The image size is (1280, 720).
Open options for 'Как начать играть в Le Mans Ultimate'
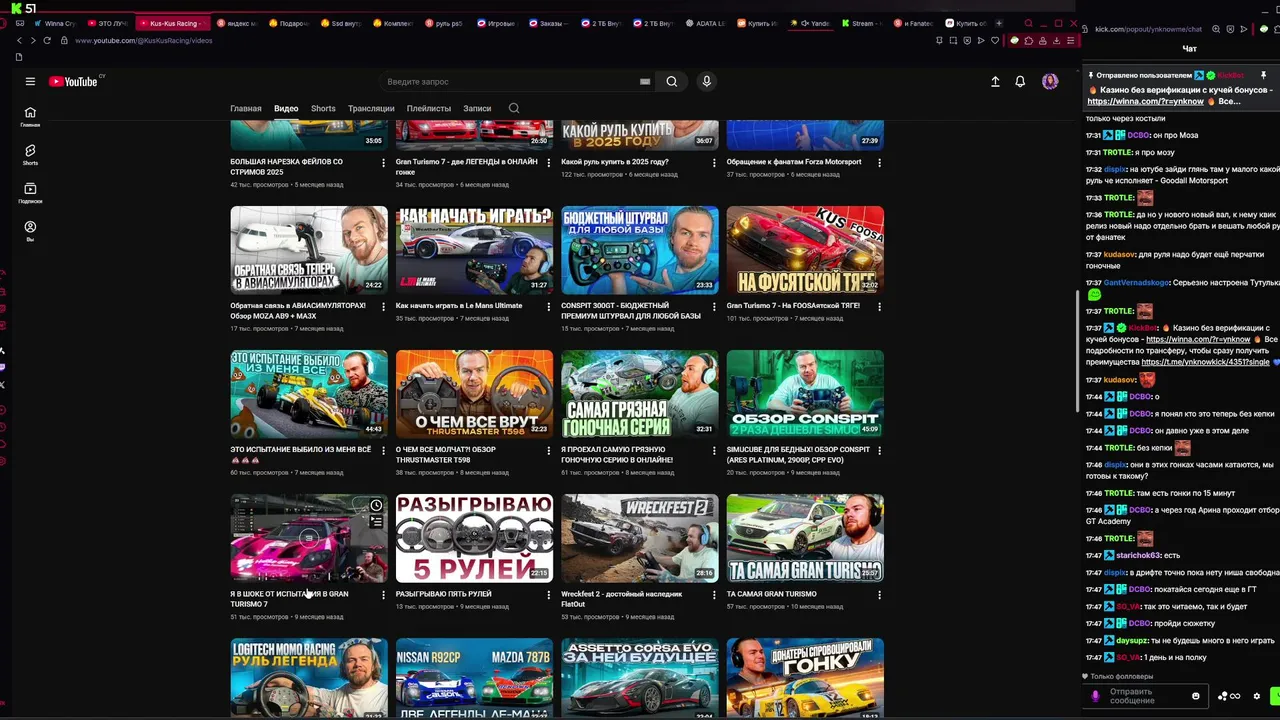tap(548, 306)
